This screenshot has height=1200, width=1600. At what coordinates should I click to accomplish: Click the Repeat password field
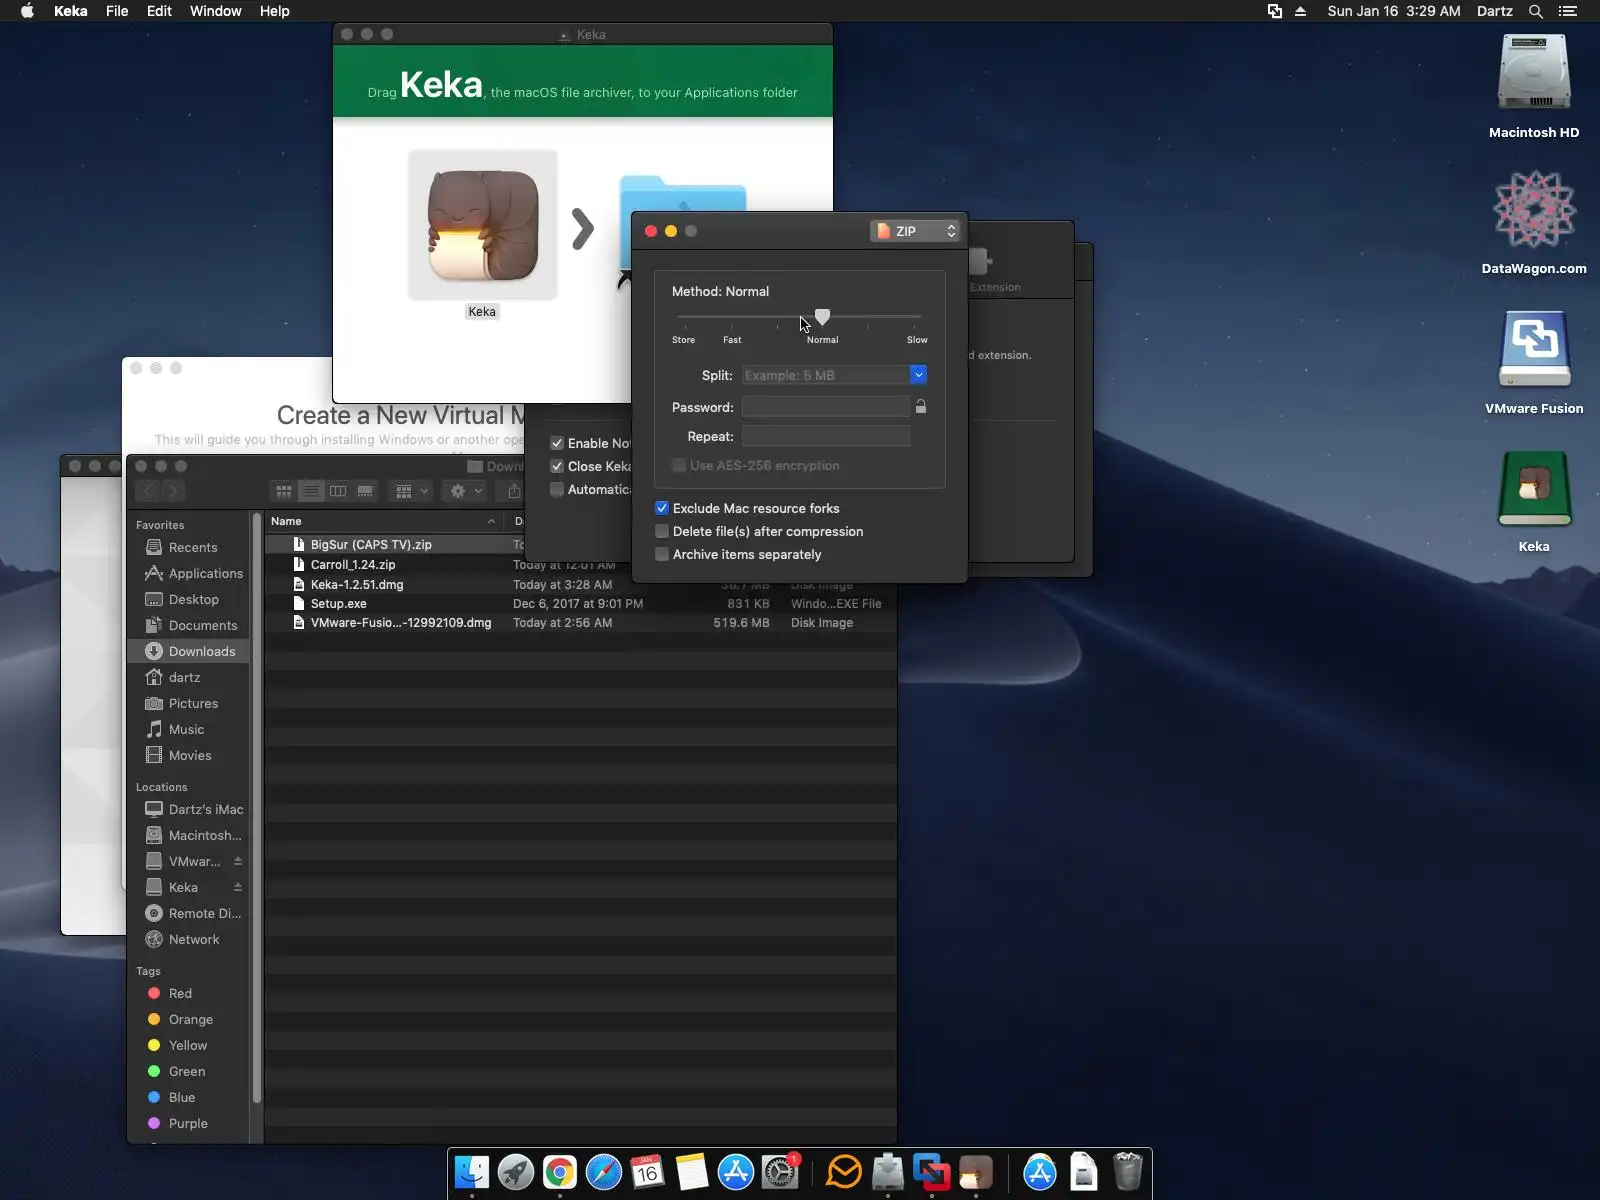[x=826, y=436]
